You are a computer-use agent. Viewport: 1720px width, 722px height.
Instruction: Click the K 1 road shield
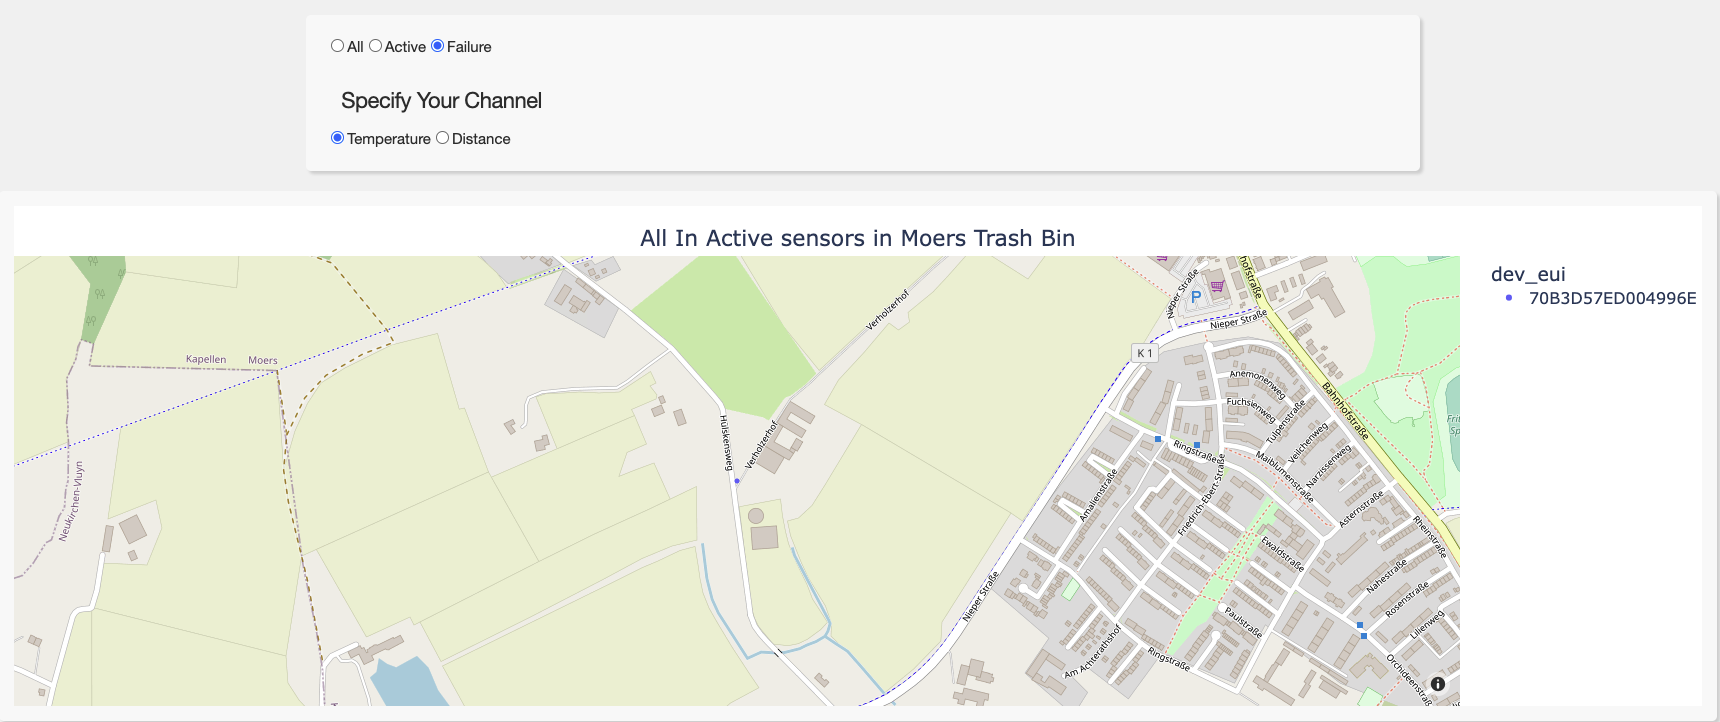(x=1144, y=353)
